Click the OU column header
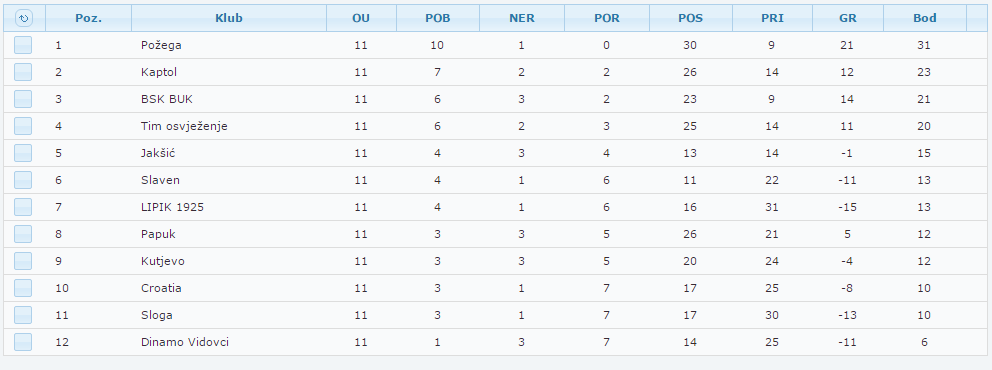The height and width of the screenshot is (370, 992). point(361,18)
